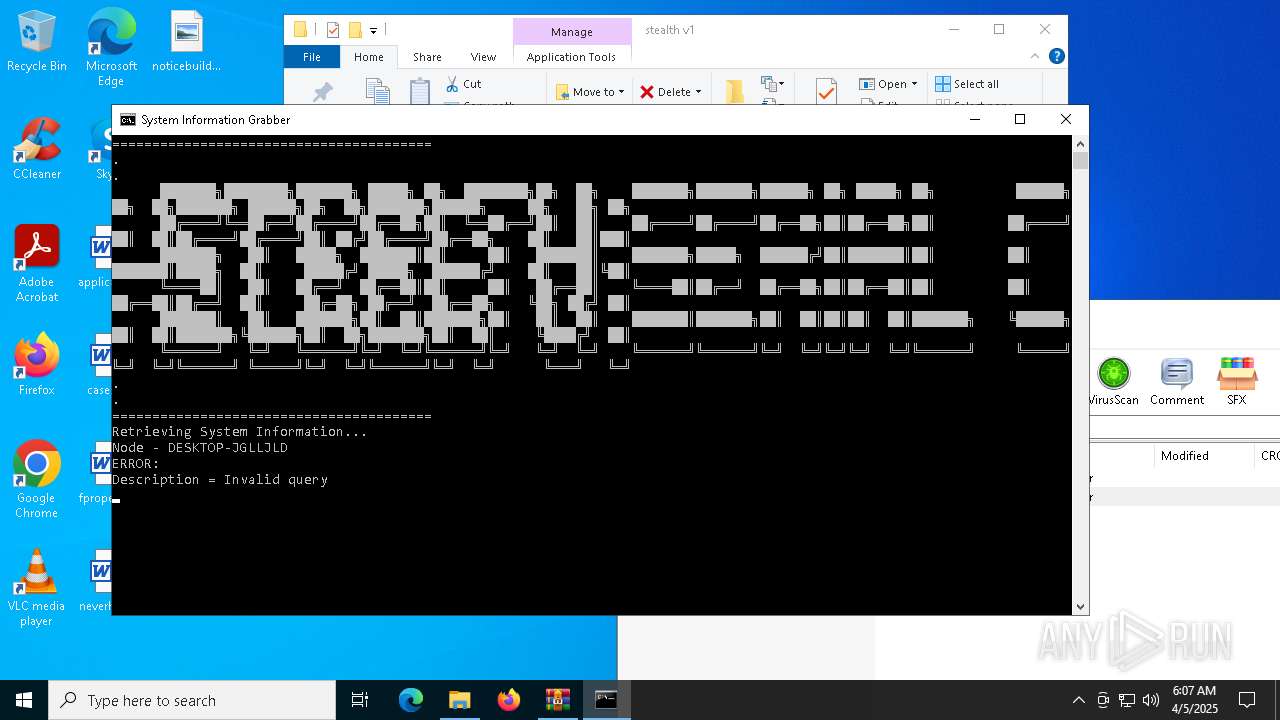The image size is (1280, 720).
Task: Open the Customize Quick Access Toolbar dropdown
Action: pos(373,30)
